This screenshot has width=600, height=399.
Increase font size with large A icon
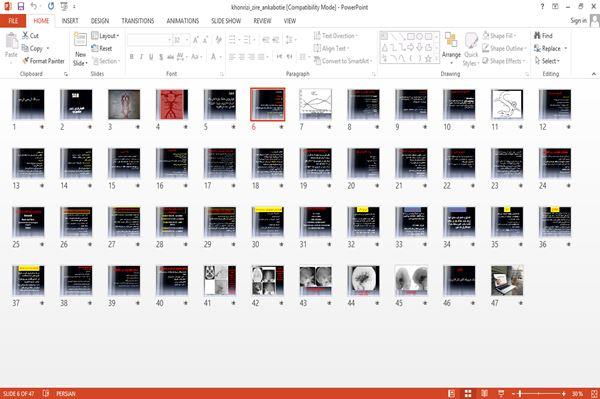click(196, 40)
